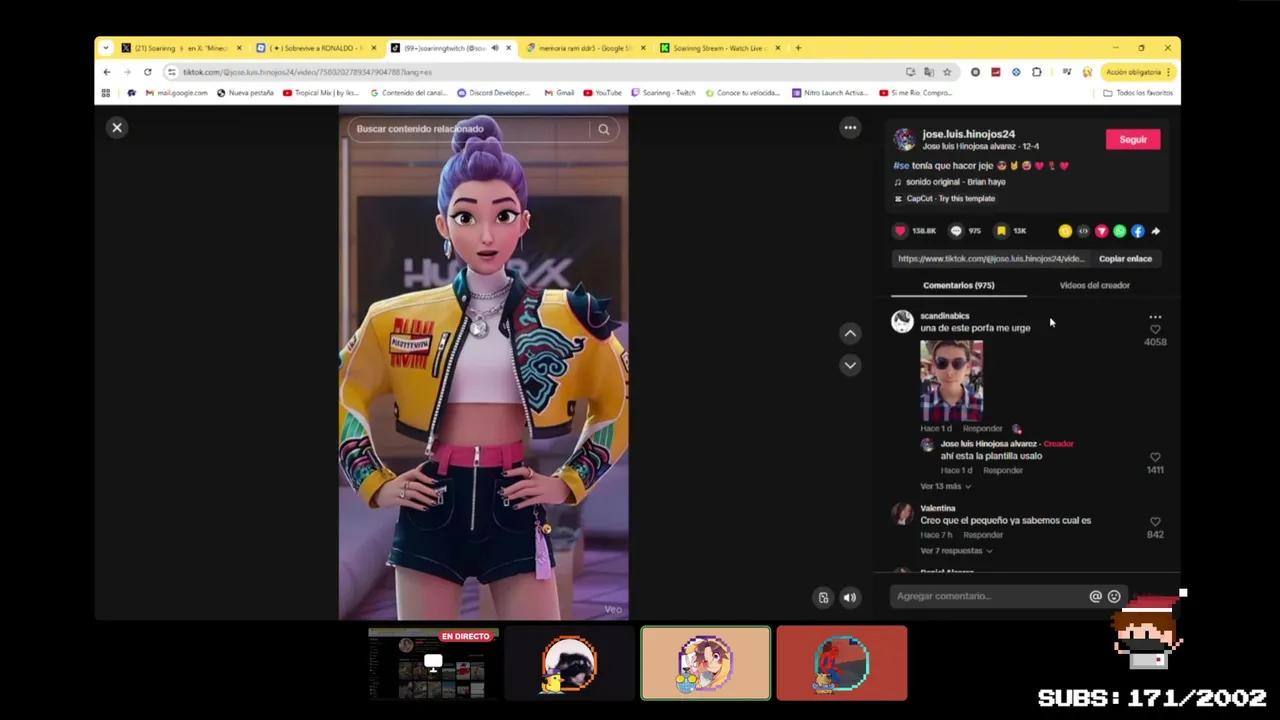
Task: Like the scandinabics comment heart
Action: (1155, 330)
